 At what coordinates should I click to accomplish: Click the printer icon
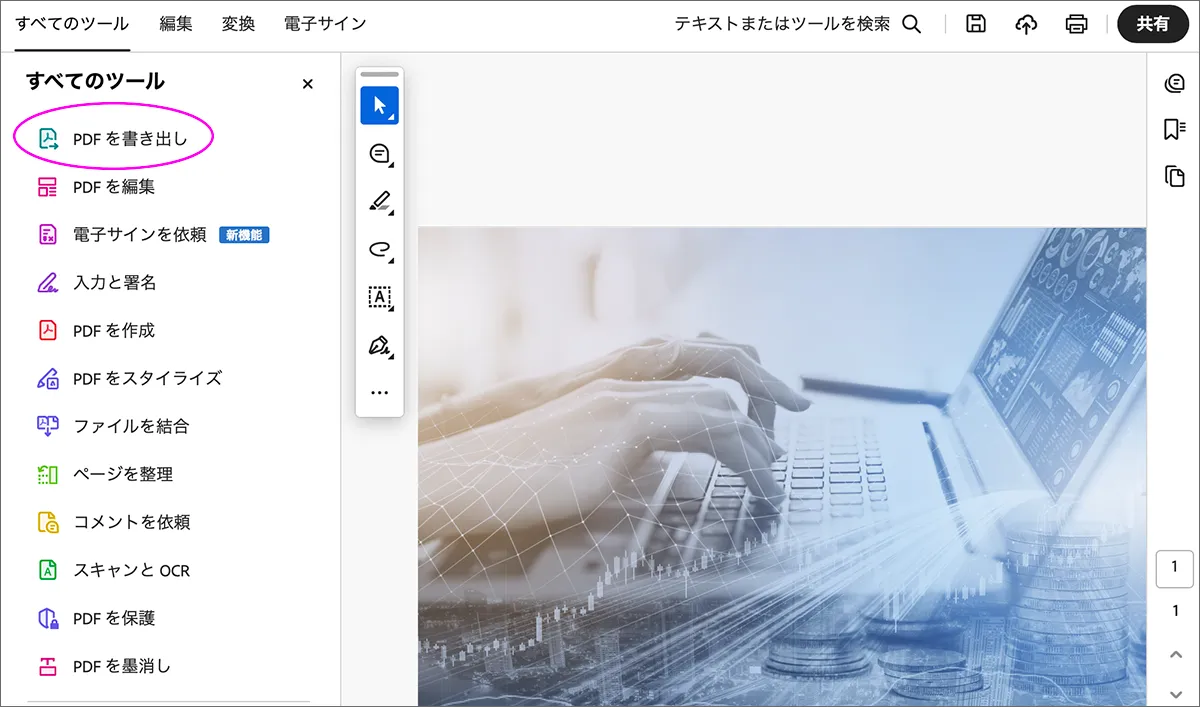[x=1076, y=24]
